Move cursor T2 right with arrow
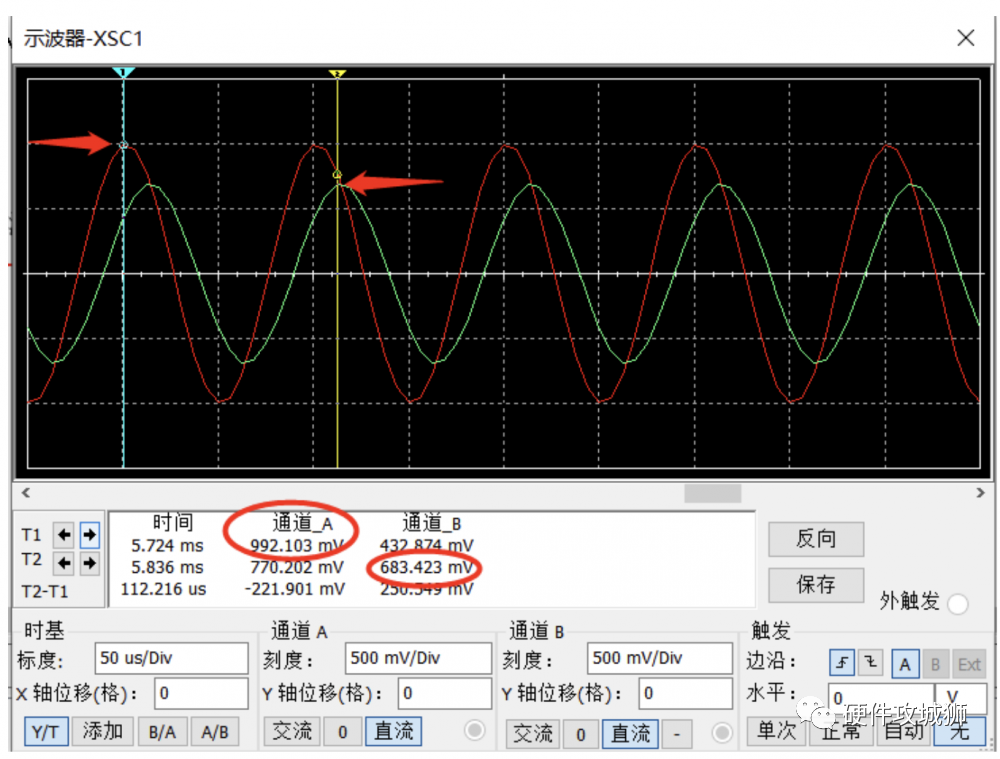This screenshot has width=1000, height=759. click(90, 563)
